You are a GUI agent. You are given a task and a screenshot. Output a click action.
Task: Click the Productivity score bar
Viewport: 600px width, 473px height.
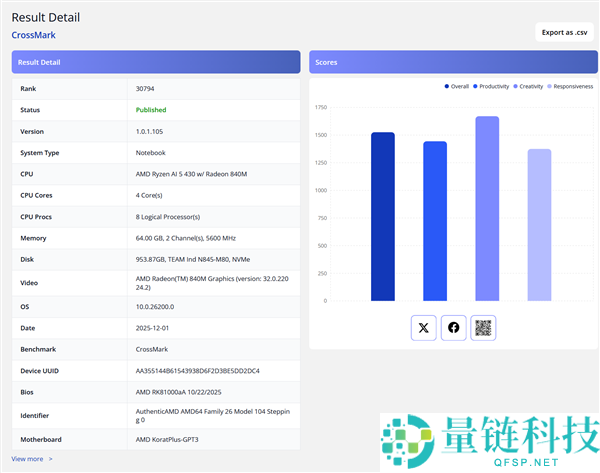click(435, 221)
